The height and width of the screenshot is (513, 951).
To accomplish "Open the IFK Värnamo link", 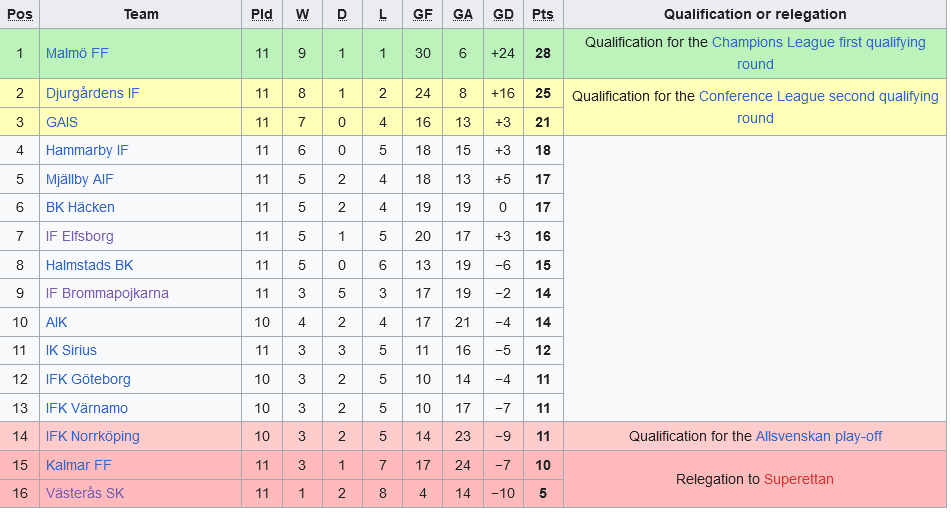I will [86, 408].
